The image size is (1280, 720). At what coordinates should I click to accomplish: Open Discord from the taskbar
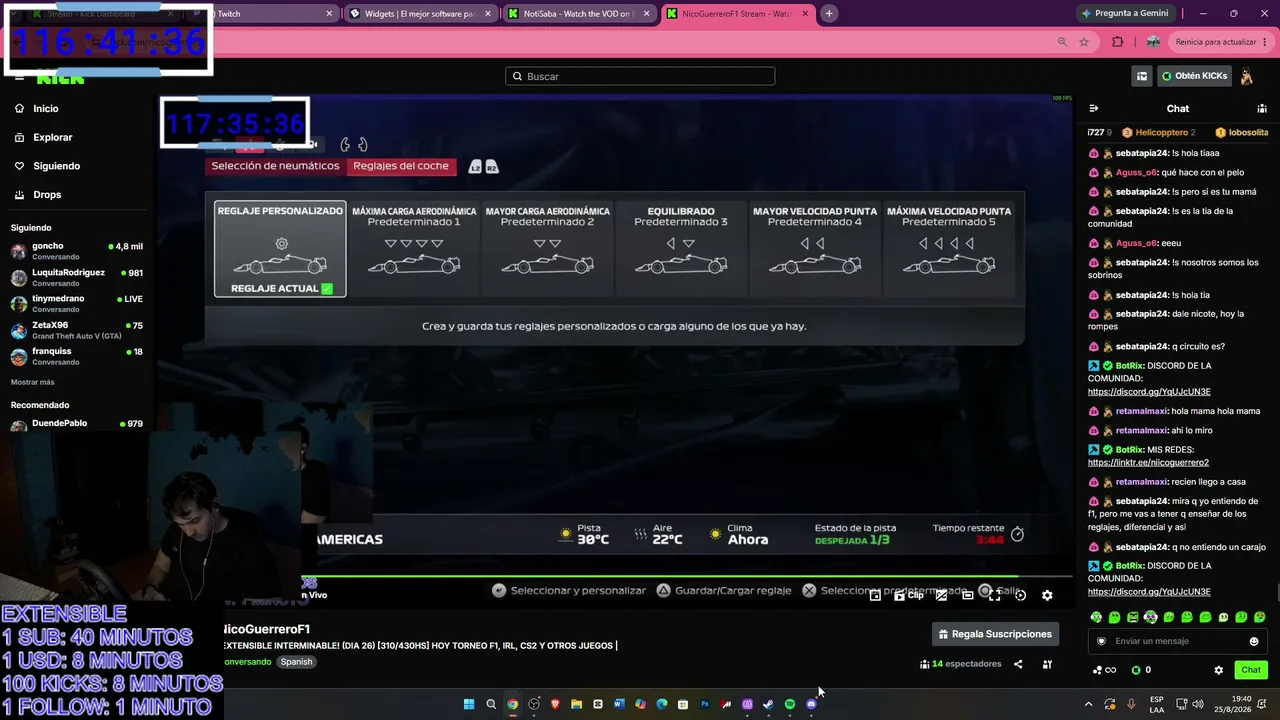[x=811, y=704]
